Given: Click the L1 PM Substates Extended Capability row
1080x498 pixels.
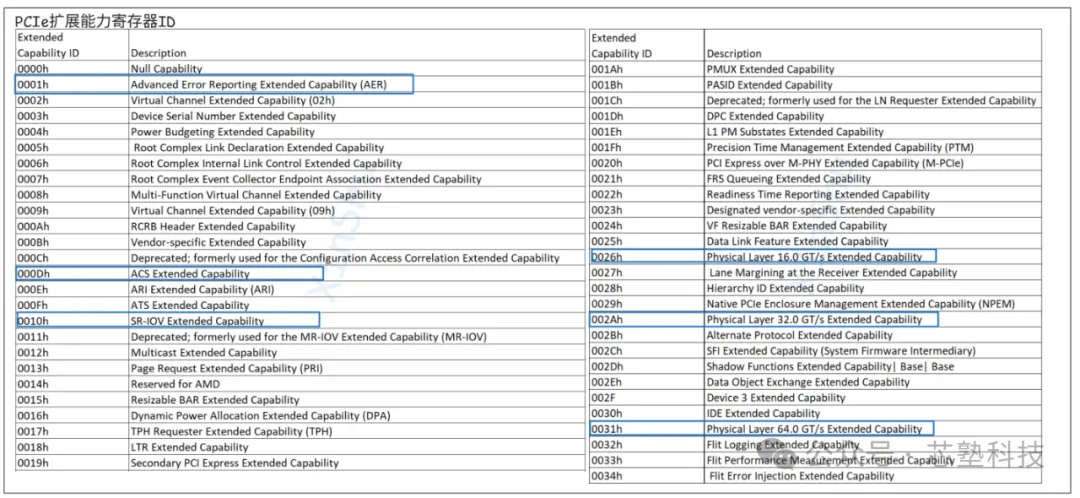Looking at the screenshot, I should tap(795, 132).
